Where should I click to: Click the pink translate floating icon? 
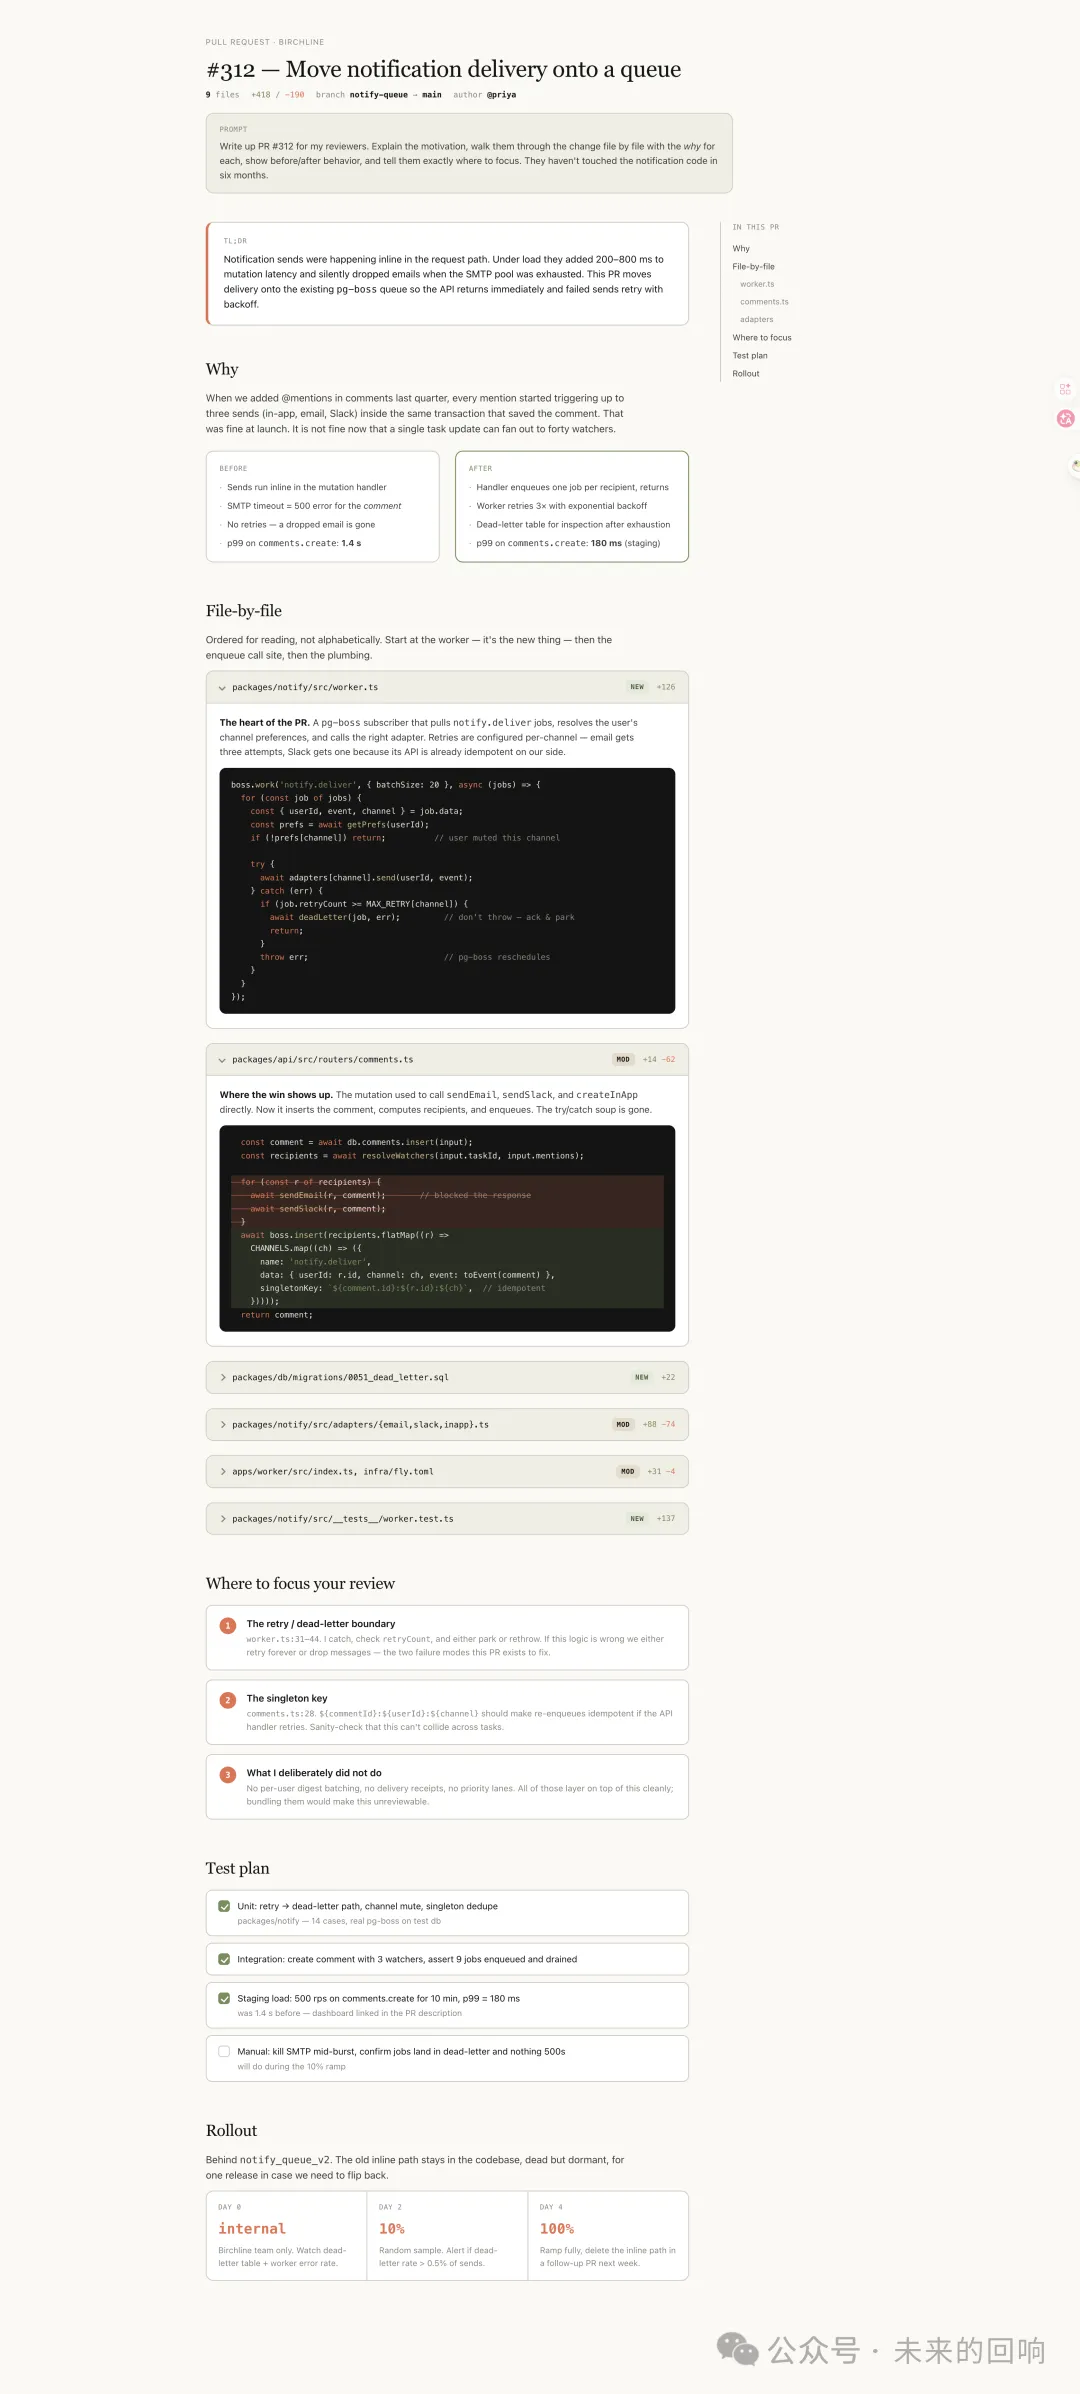pyautogui.click(x=1066, y=419)
